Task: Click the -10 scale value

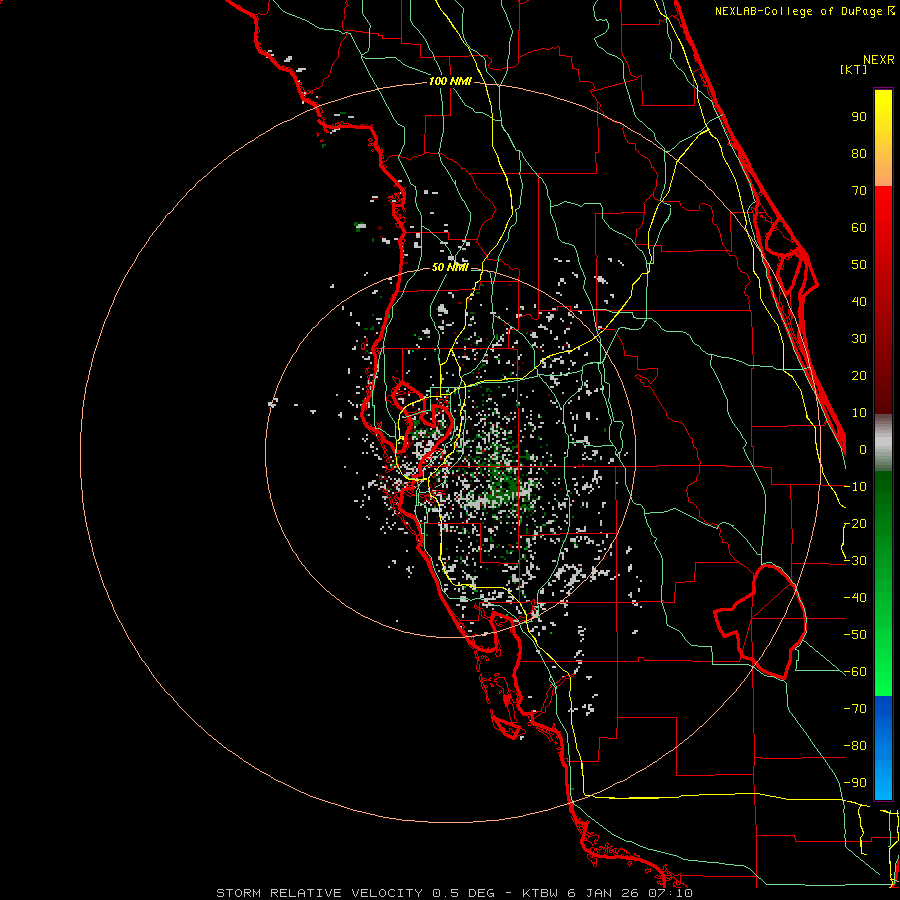Action: [855, 487]
